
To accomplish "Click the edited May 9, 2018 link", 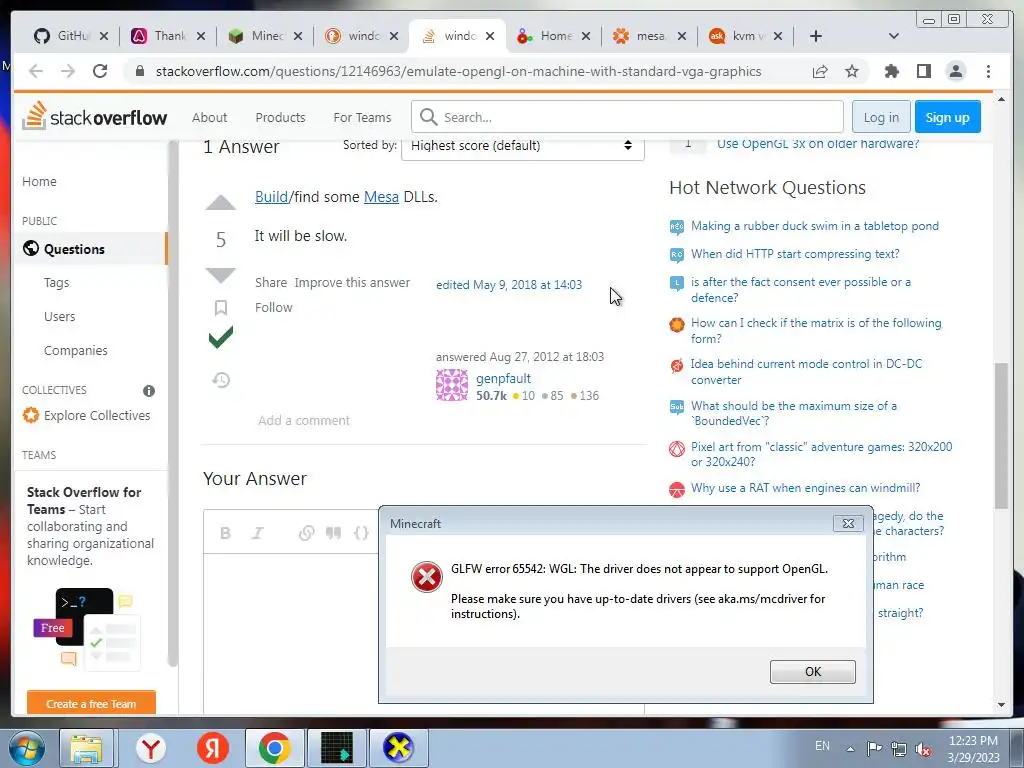I will [509, 285].
